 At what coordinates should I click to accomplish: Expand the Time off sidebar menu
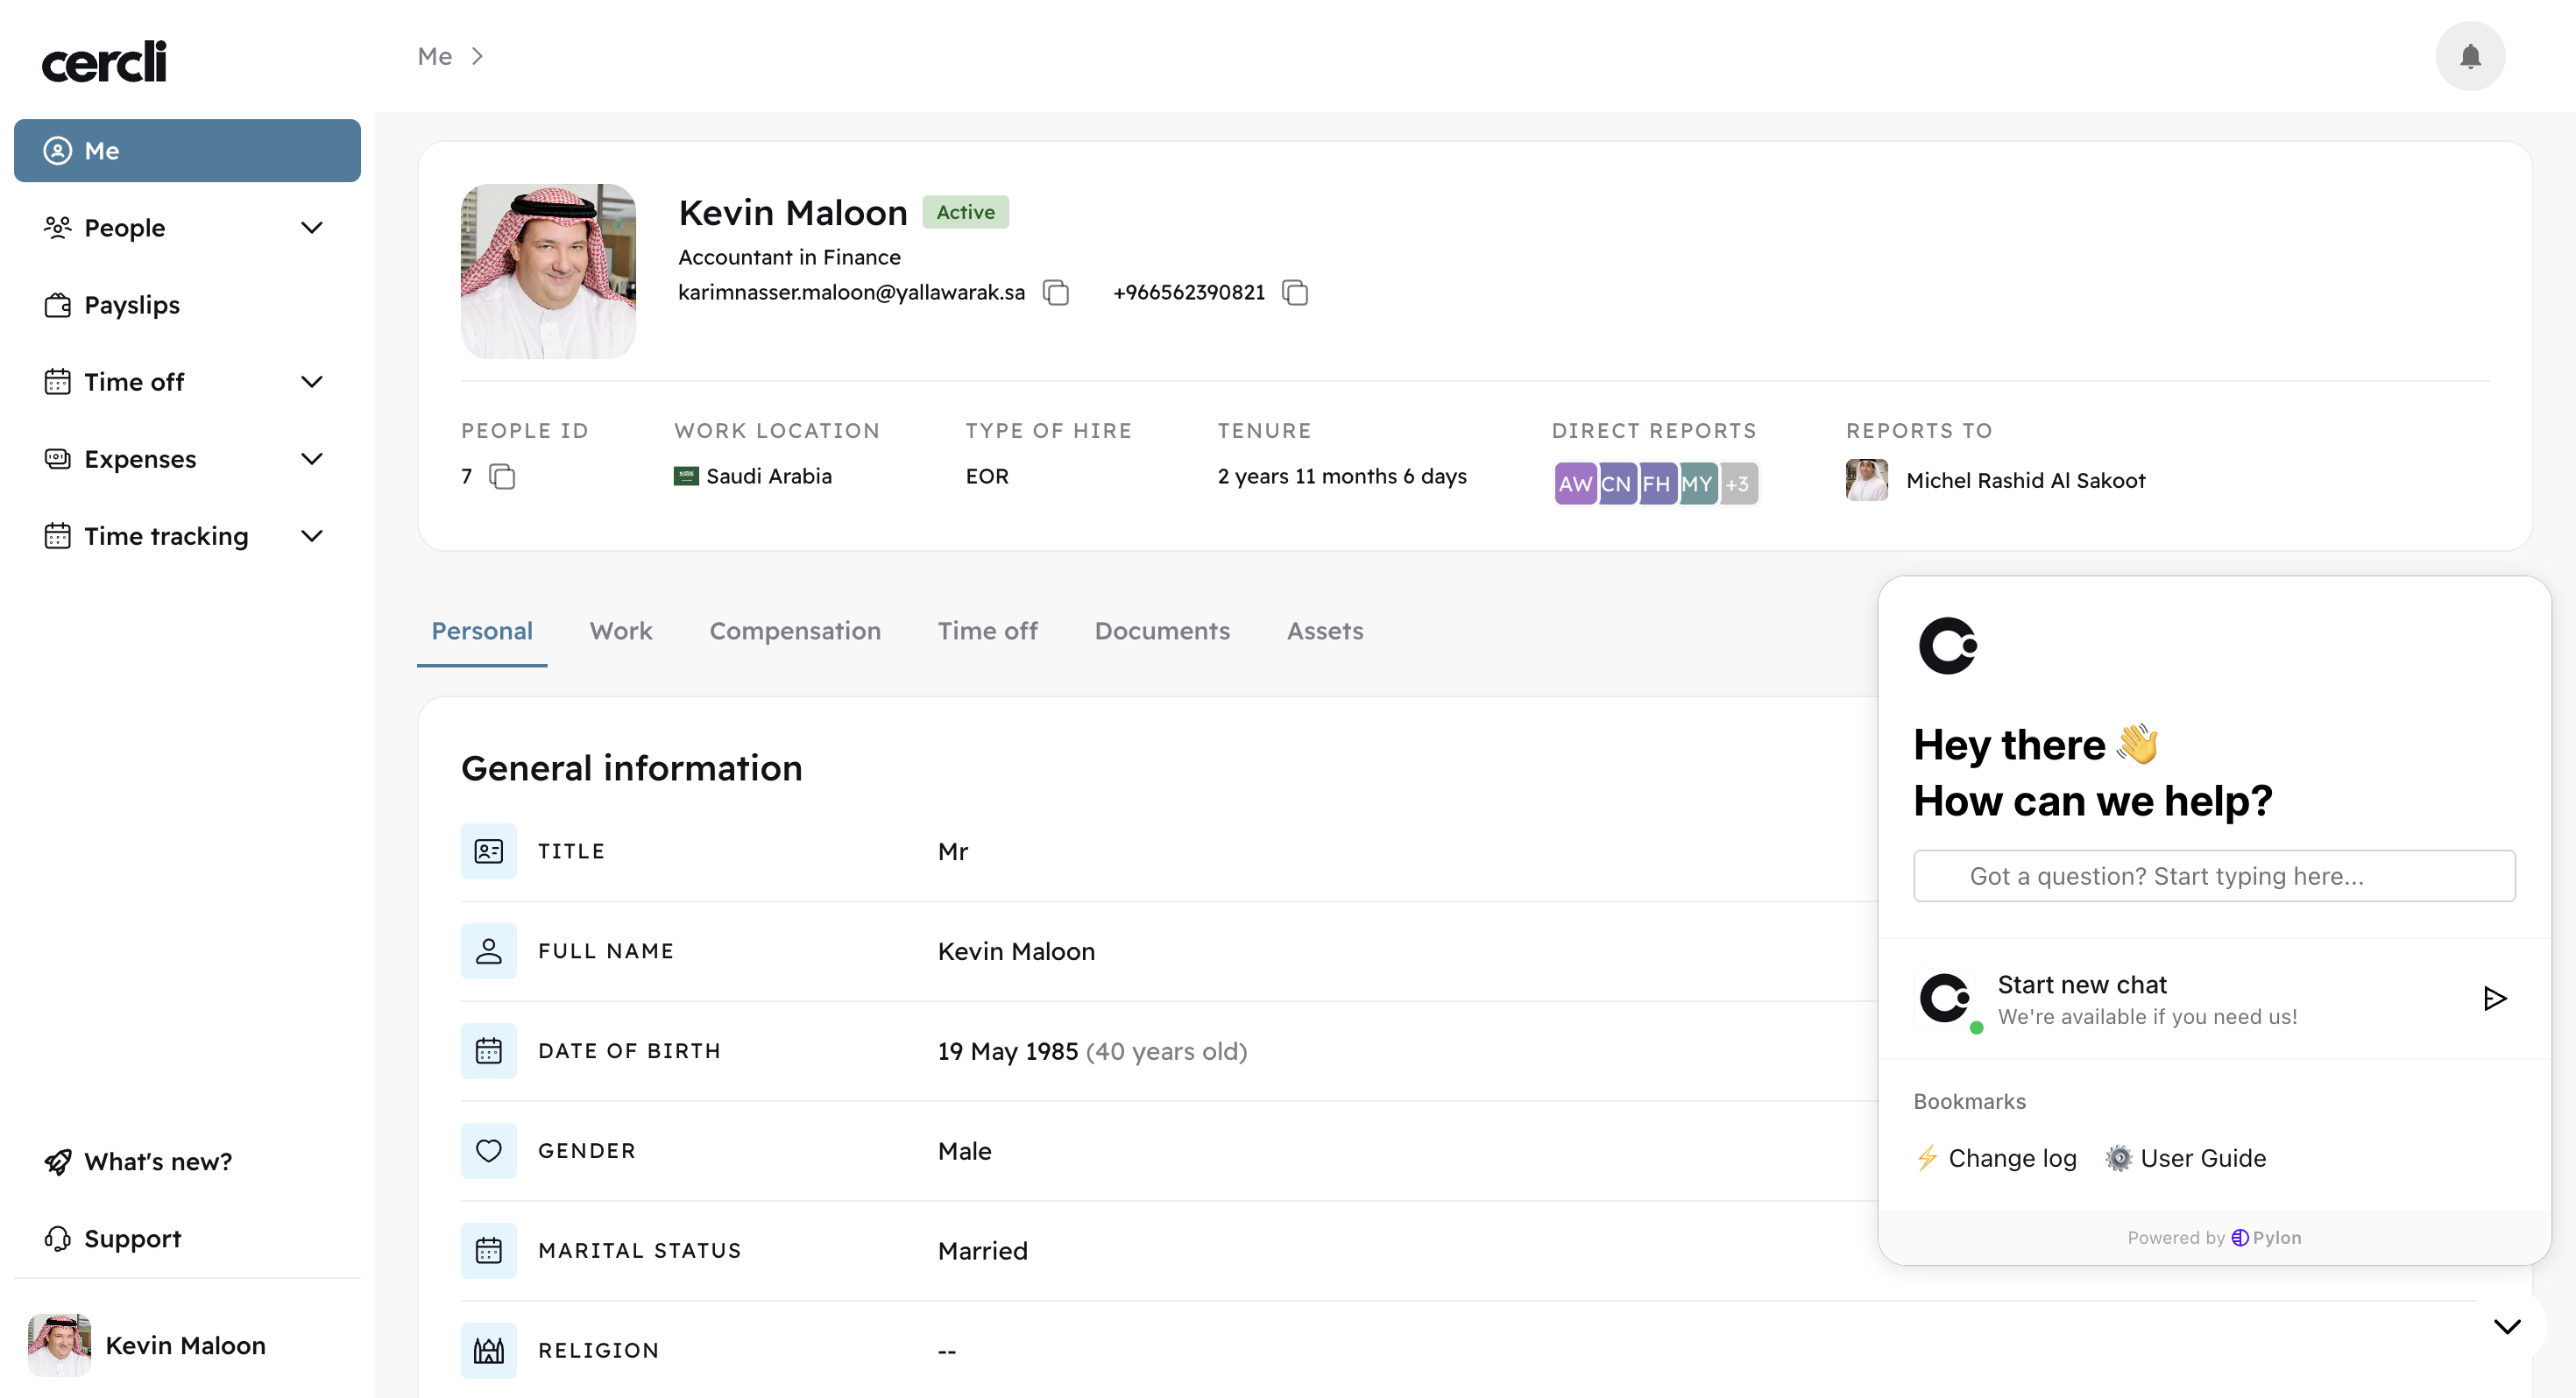point(312,382)
